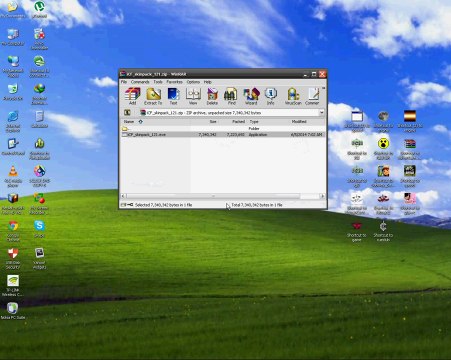Select uTorrent desktop icon
The height and width of the screenshot is (360, 451).
[x=39, y=9]
